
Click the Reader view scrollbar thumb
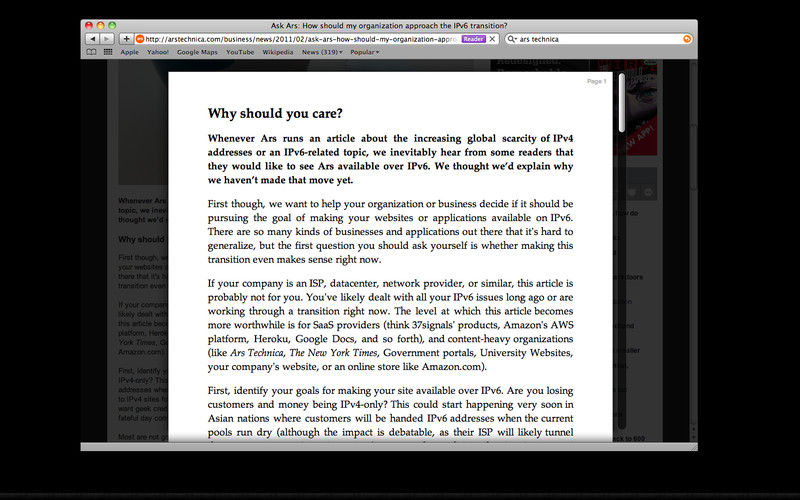click(x=621, y=103)
